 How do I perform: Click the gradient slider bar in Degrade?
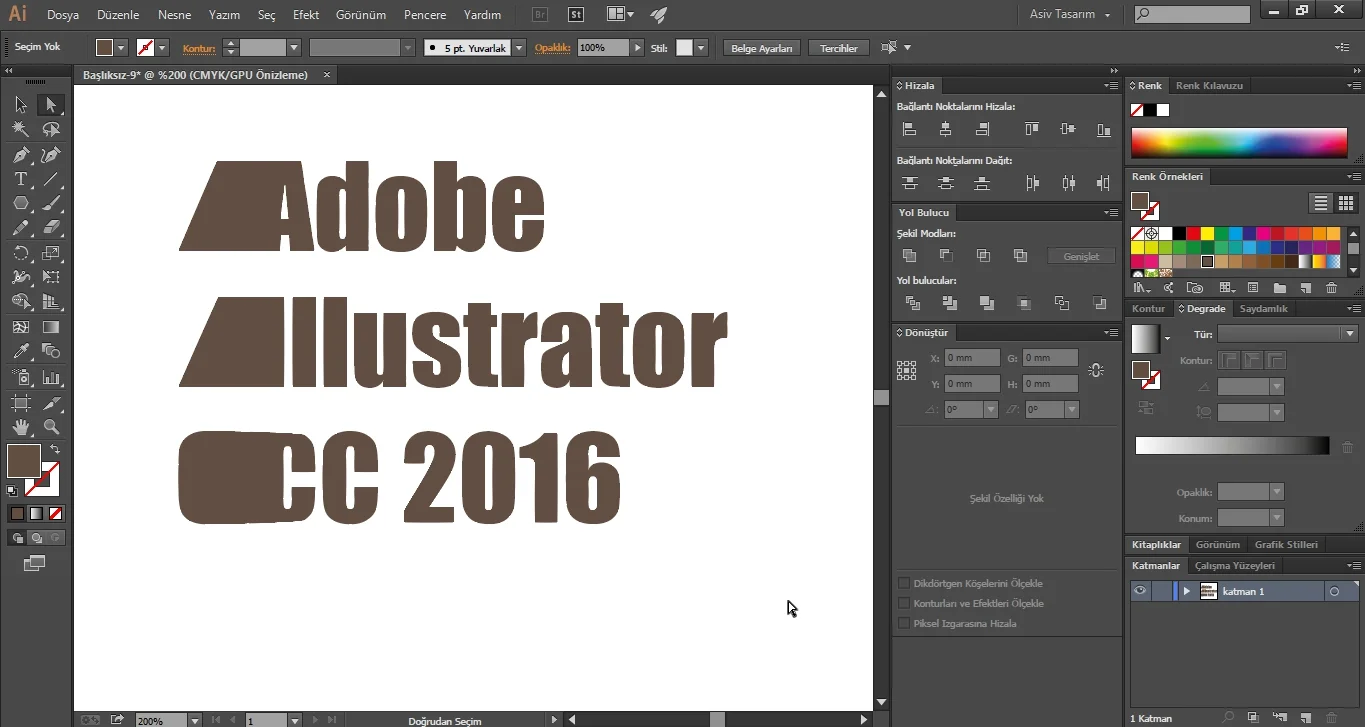coord(1232,446)
